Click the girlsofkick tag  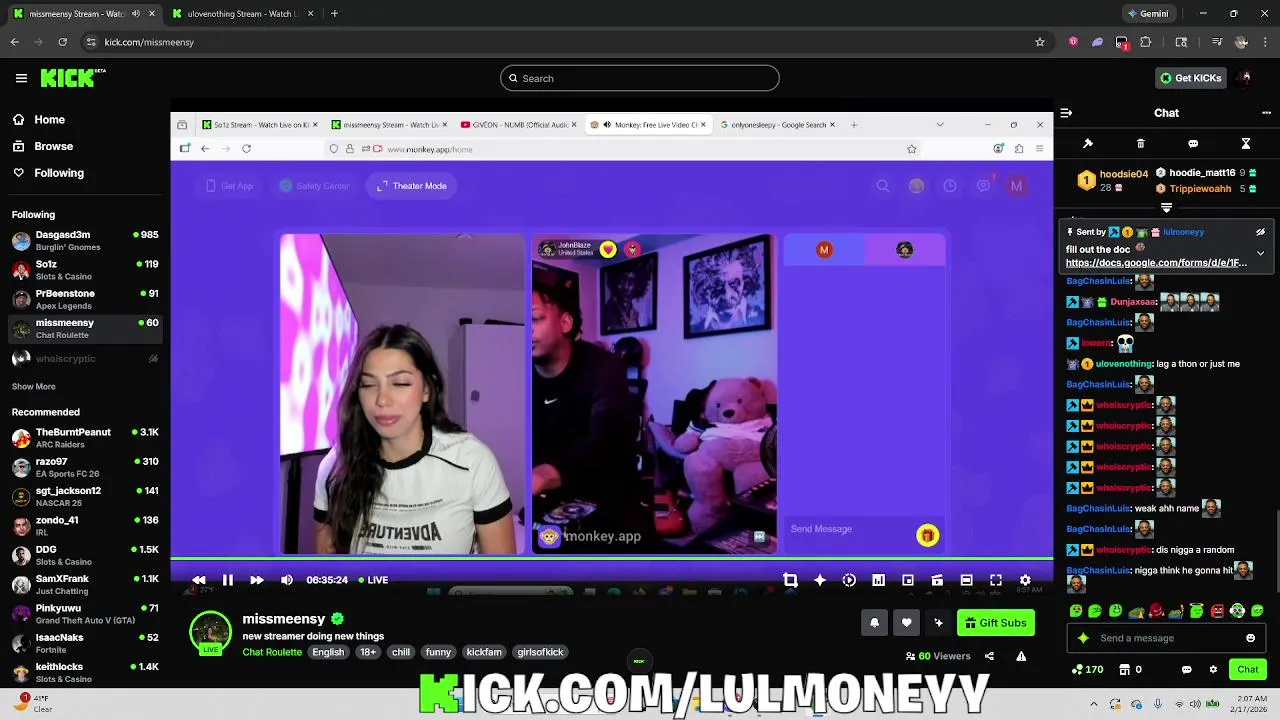[x=540, y=652]
